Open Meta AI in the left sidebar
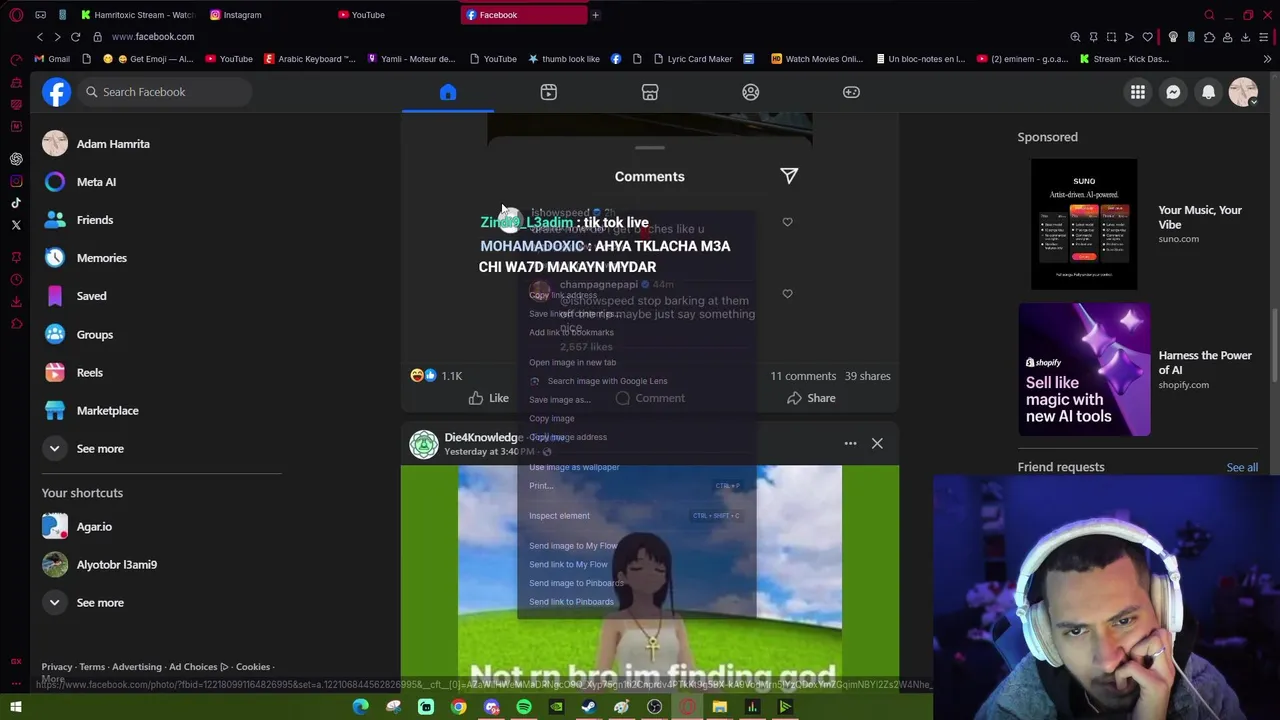The image size is (1280, 720). click(162, 182)
